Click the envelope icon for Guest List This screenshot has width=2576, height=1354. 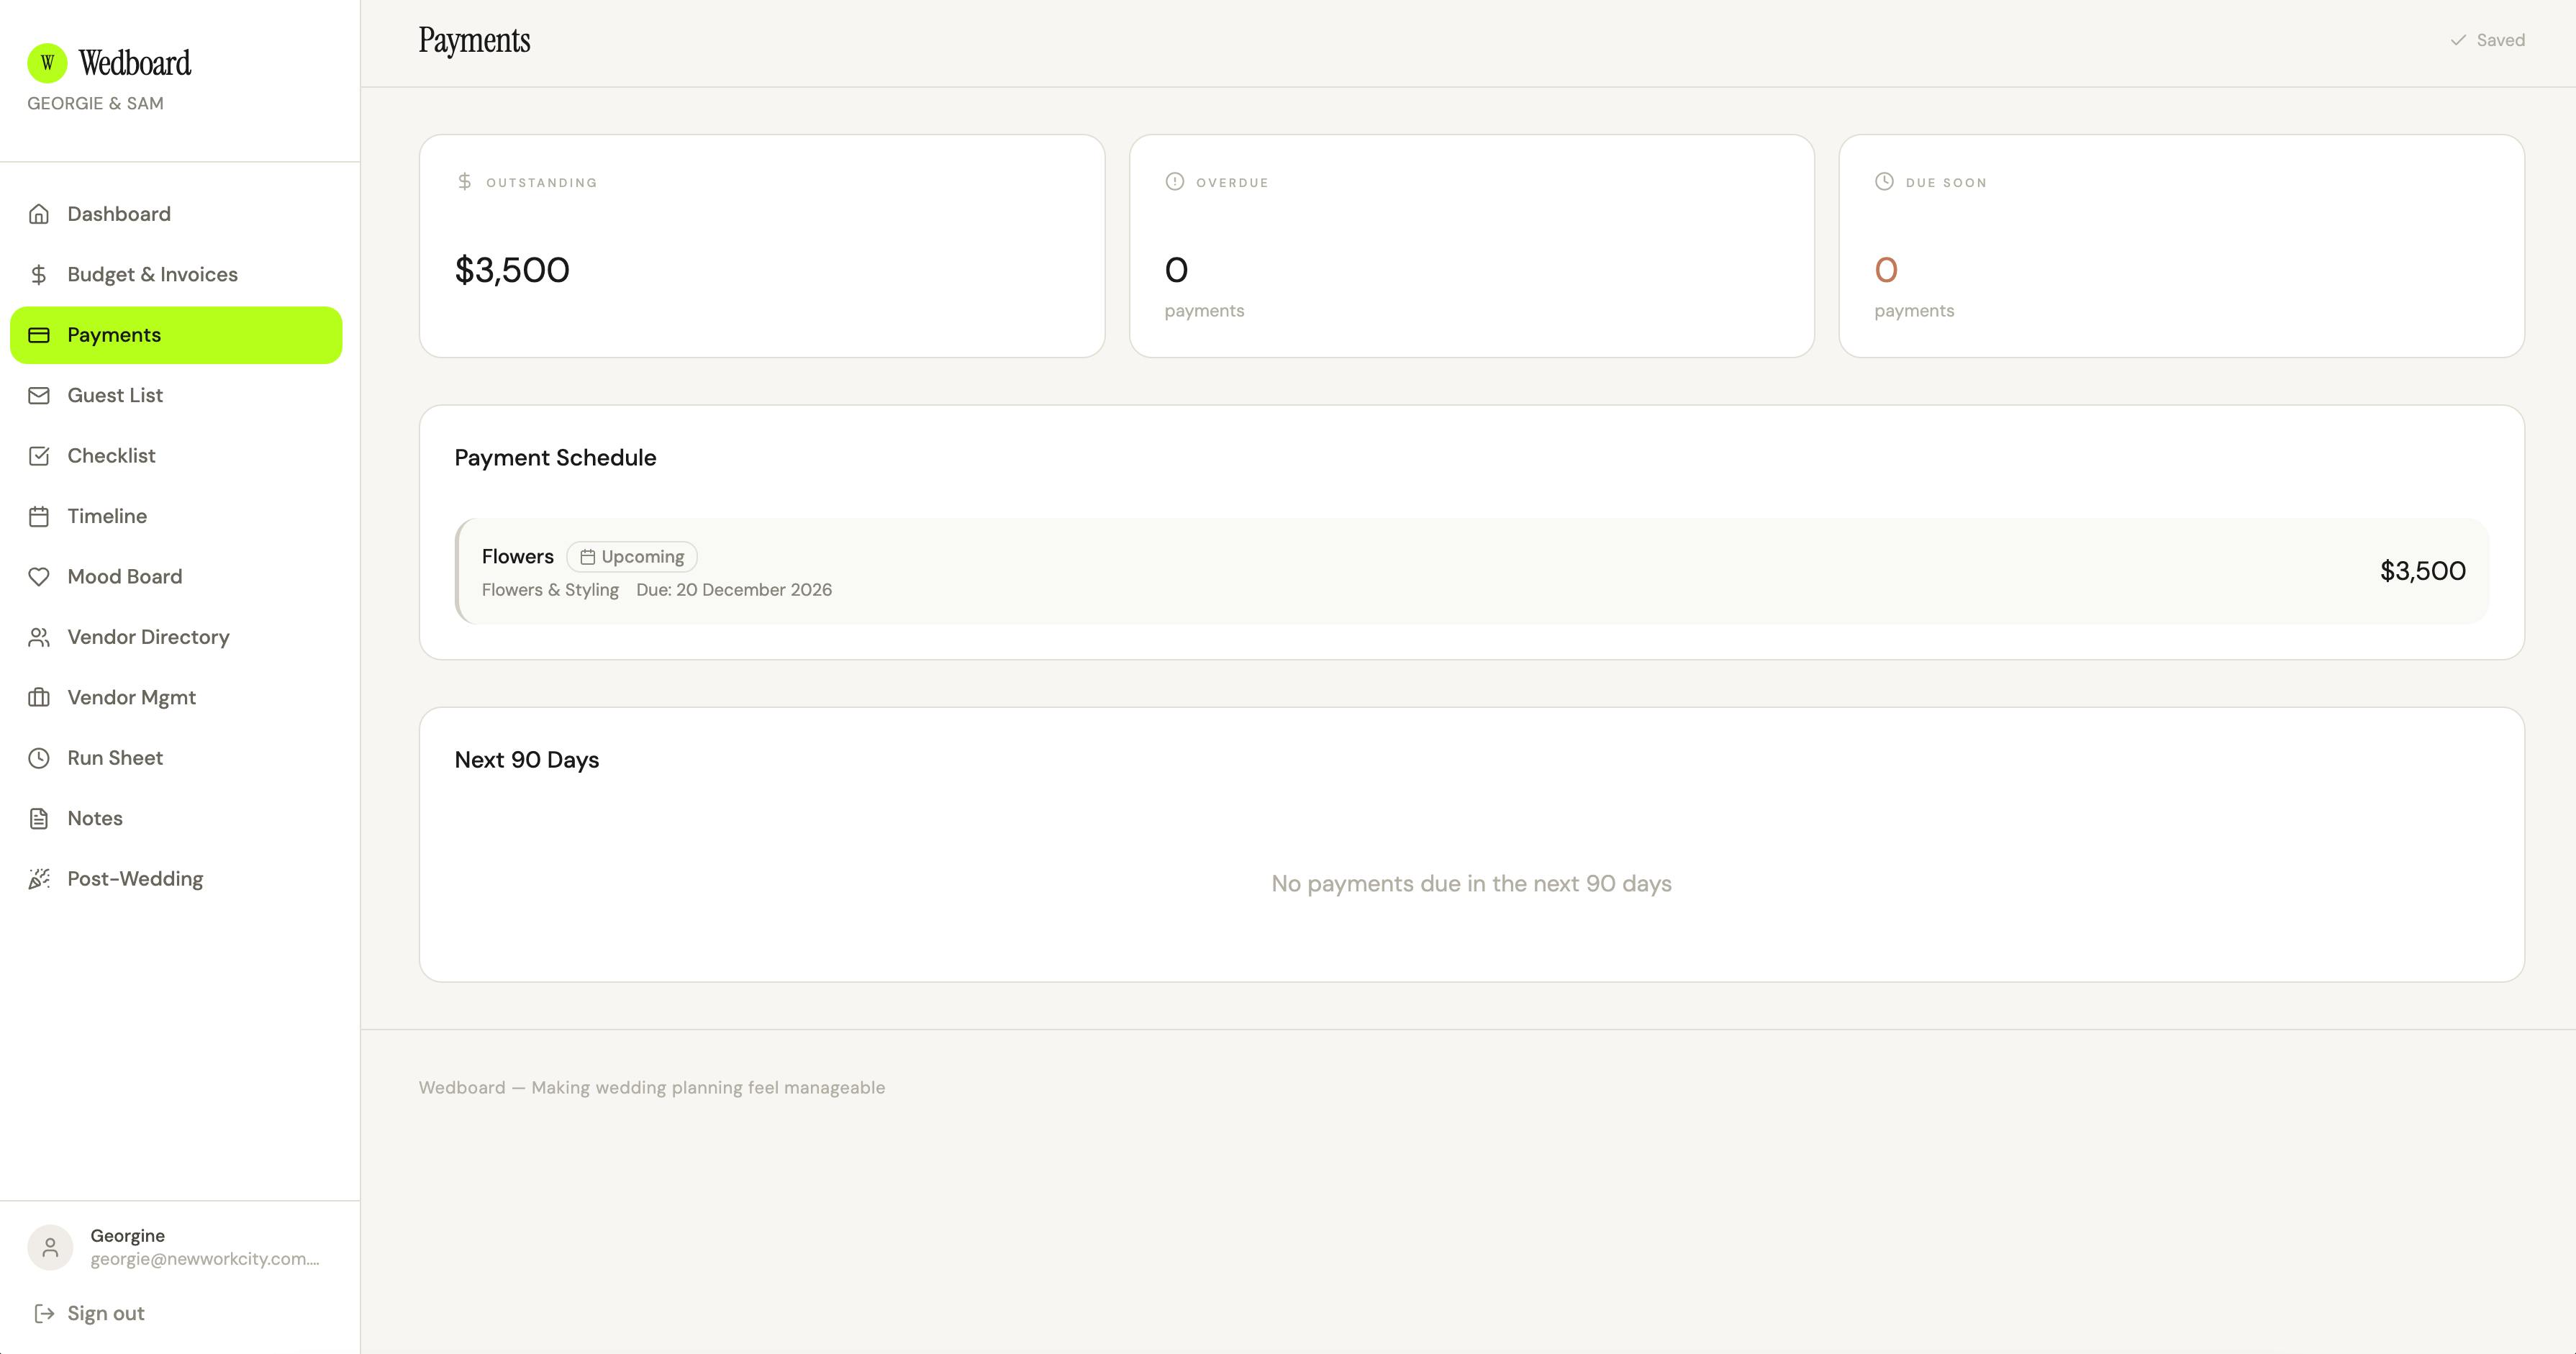tap(39, 395)
